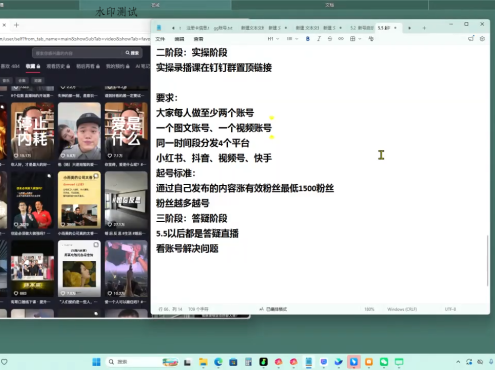The image size is (495, 370).
Task: Click the line 看账号解决问题
Action: pyautogui.click(x=187, y=249)
